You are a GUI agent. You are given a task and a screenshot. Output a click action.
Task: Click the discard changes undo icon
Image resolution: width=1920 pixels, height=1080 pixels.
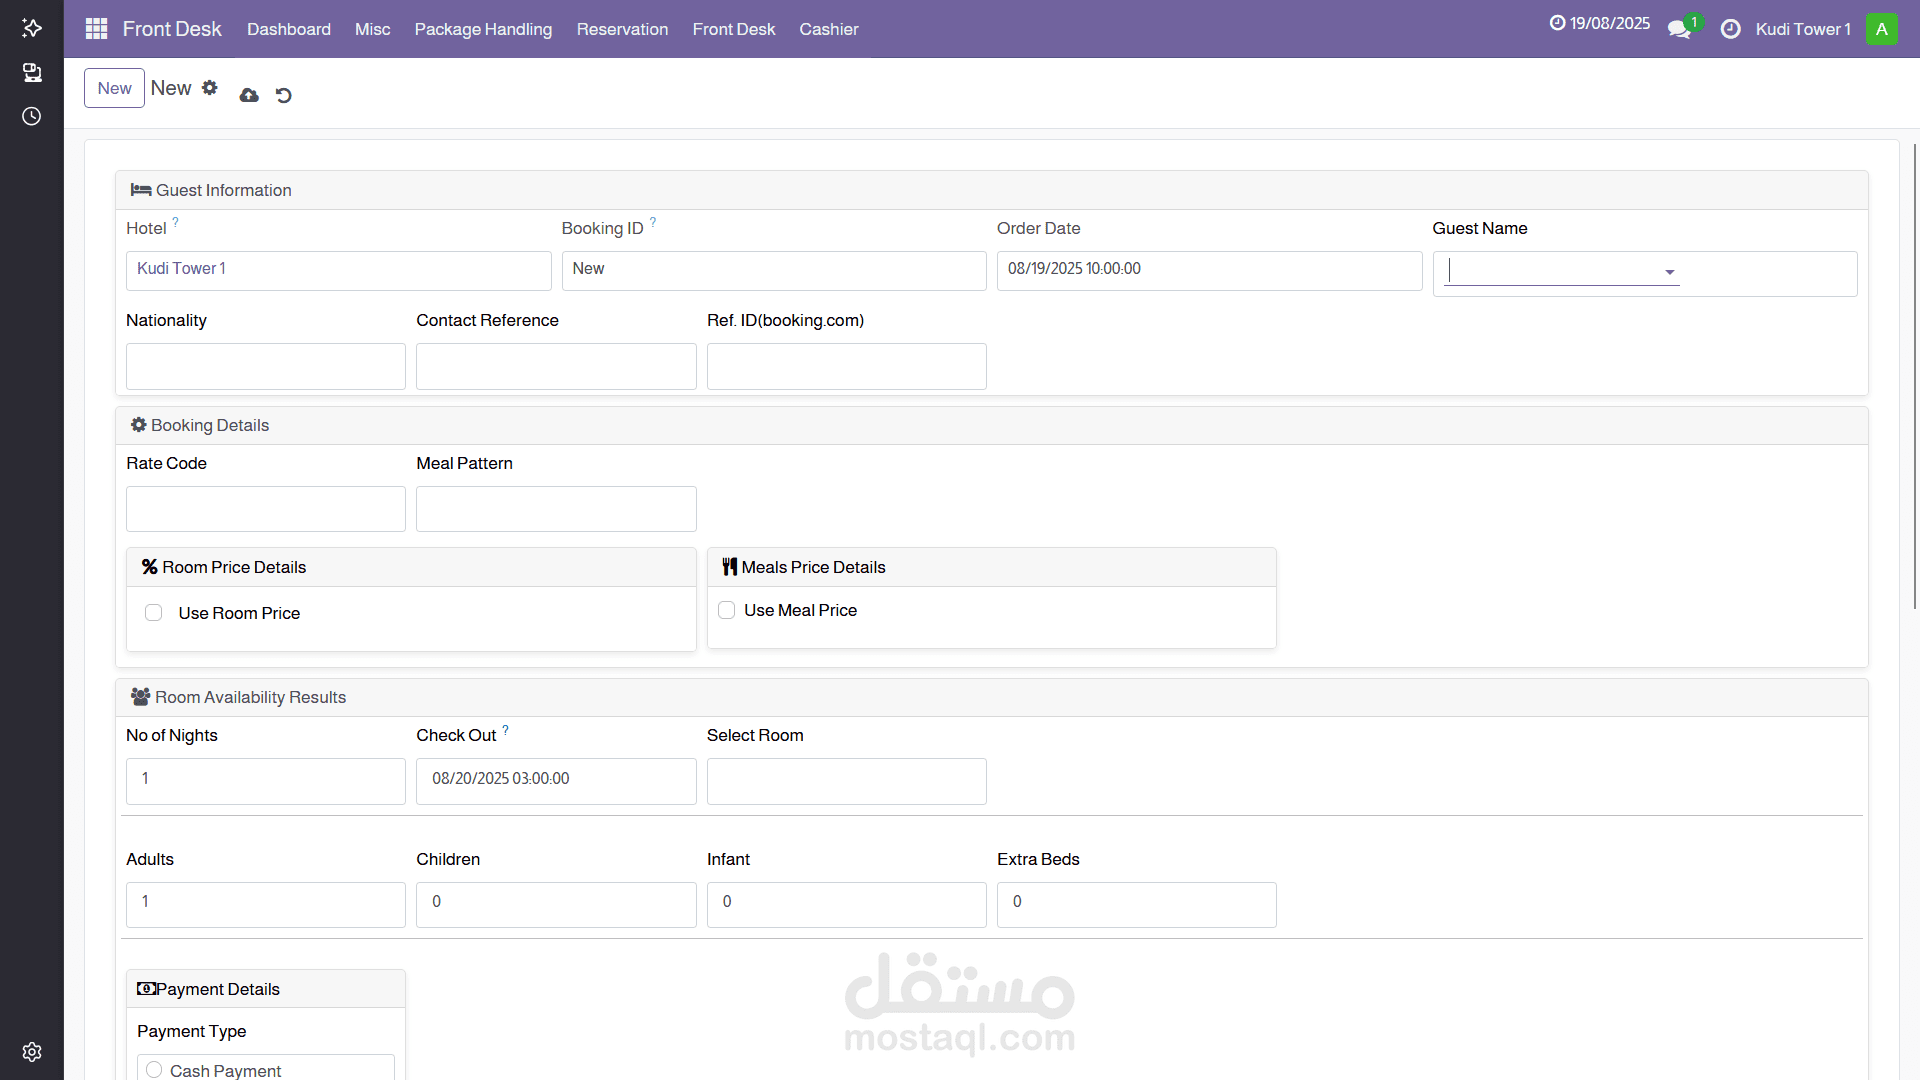point(284,95)
